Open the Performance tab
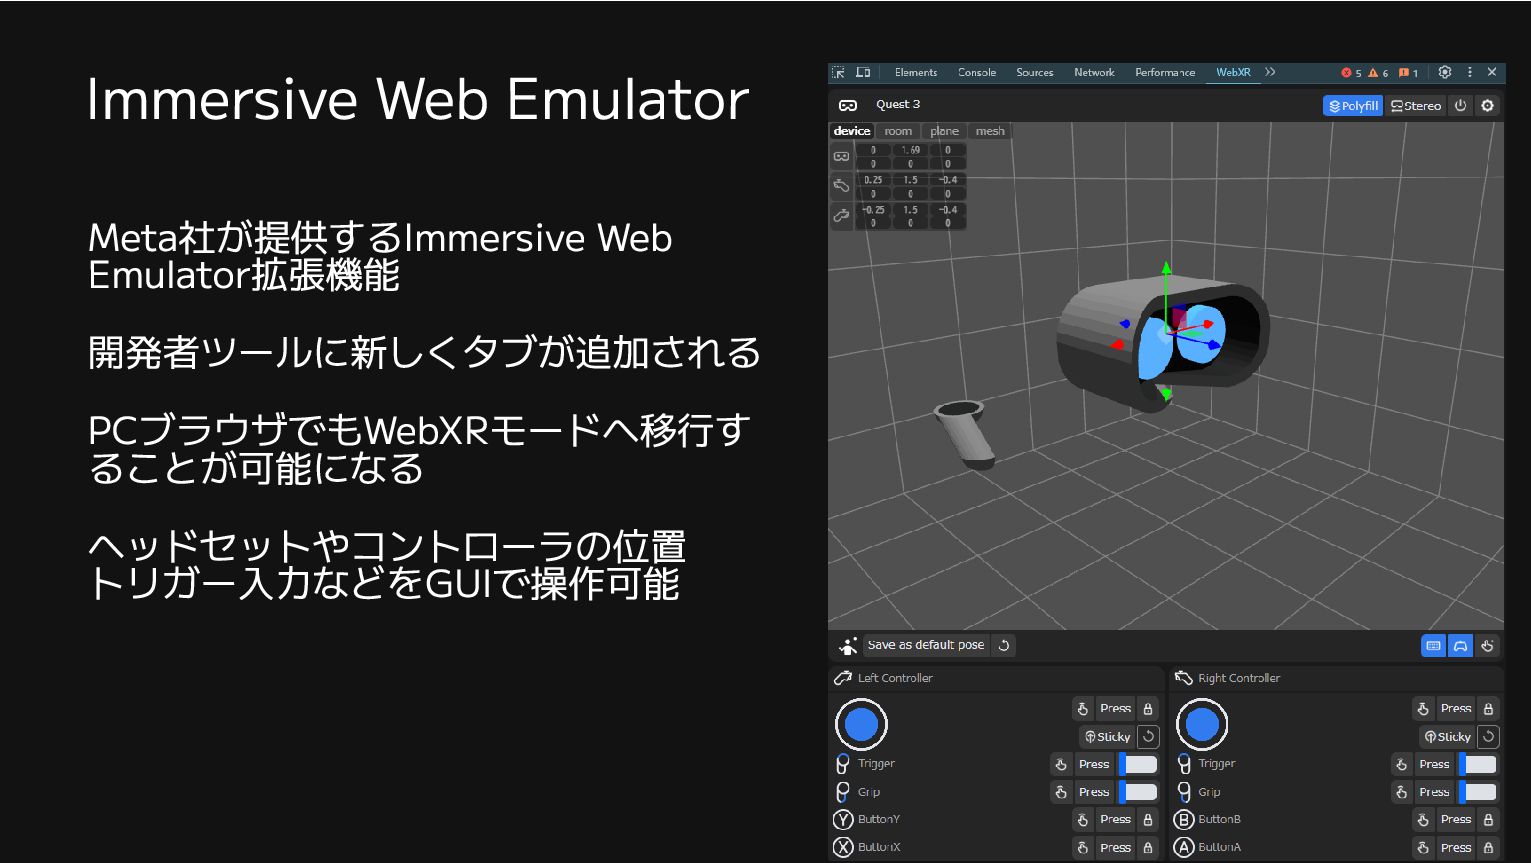The image size is (1531, 863). [x=1165, y=72]
